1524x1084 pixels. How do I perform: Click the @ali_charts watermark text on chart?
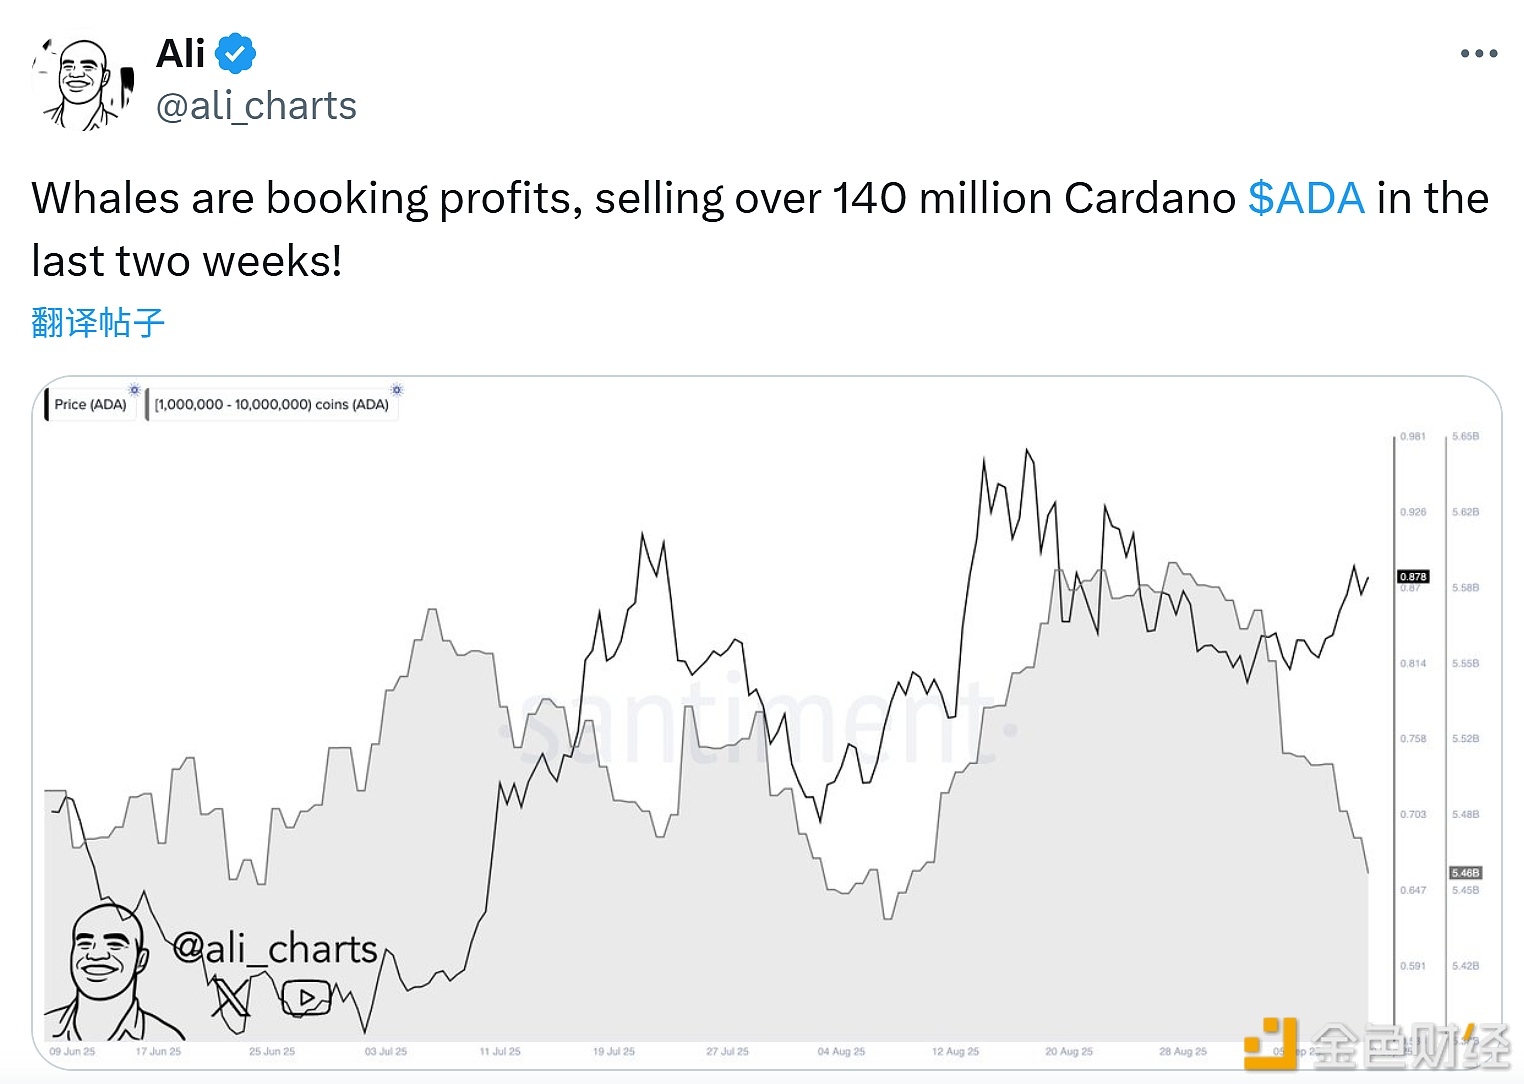point(275,948)
